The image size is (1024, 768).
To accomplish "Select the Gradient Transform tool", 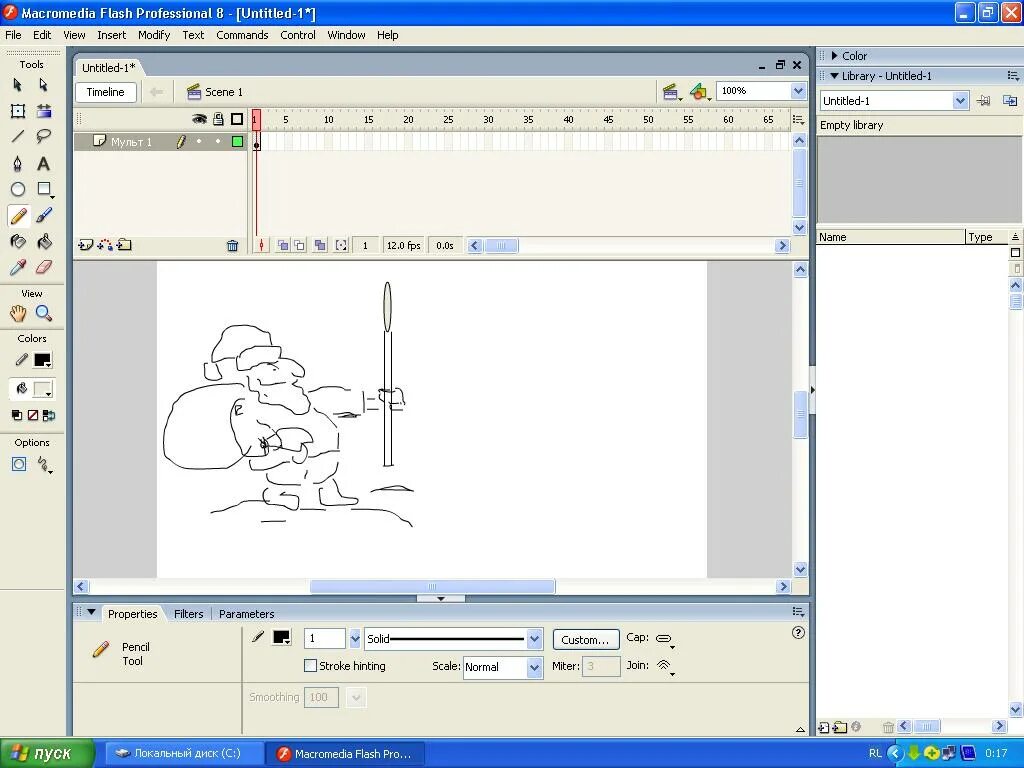I will (x=44, y=111).
